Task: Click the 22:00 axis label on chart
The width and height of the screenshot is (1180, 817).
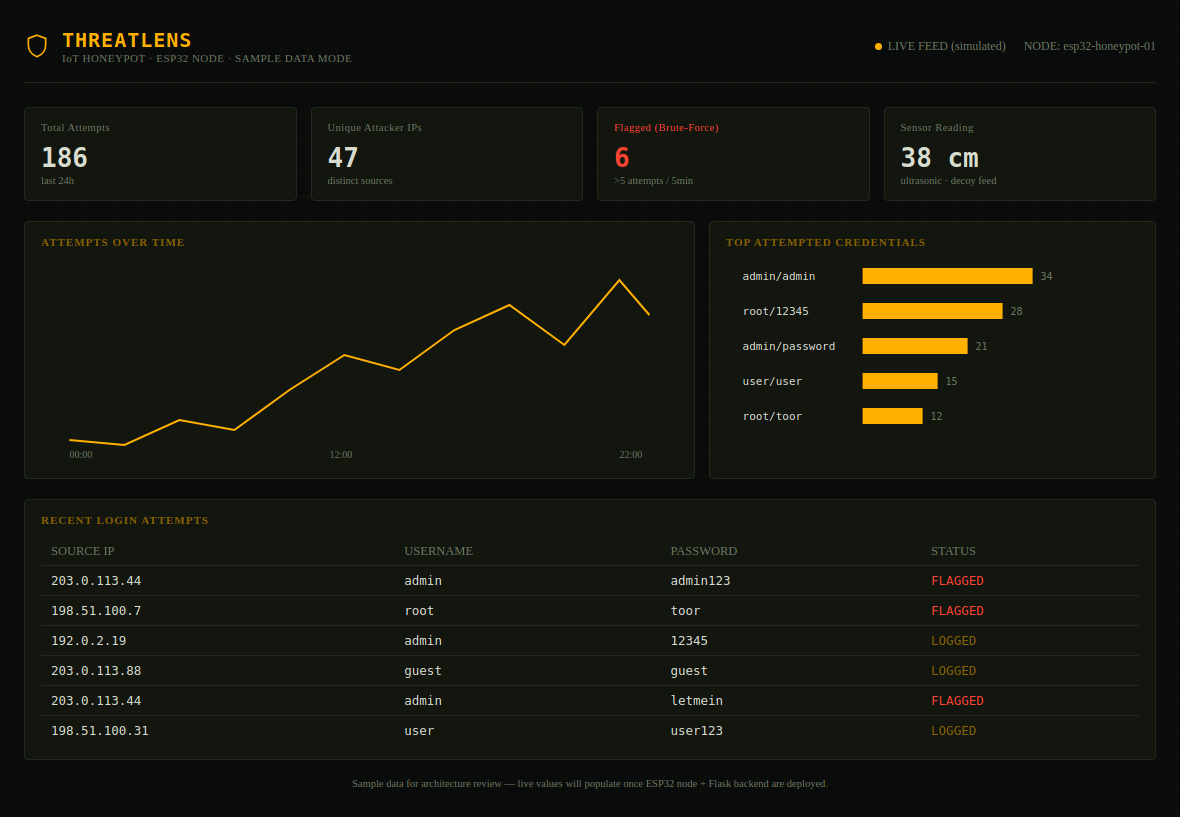Action: coord(631,454)
